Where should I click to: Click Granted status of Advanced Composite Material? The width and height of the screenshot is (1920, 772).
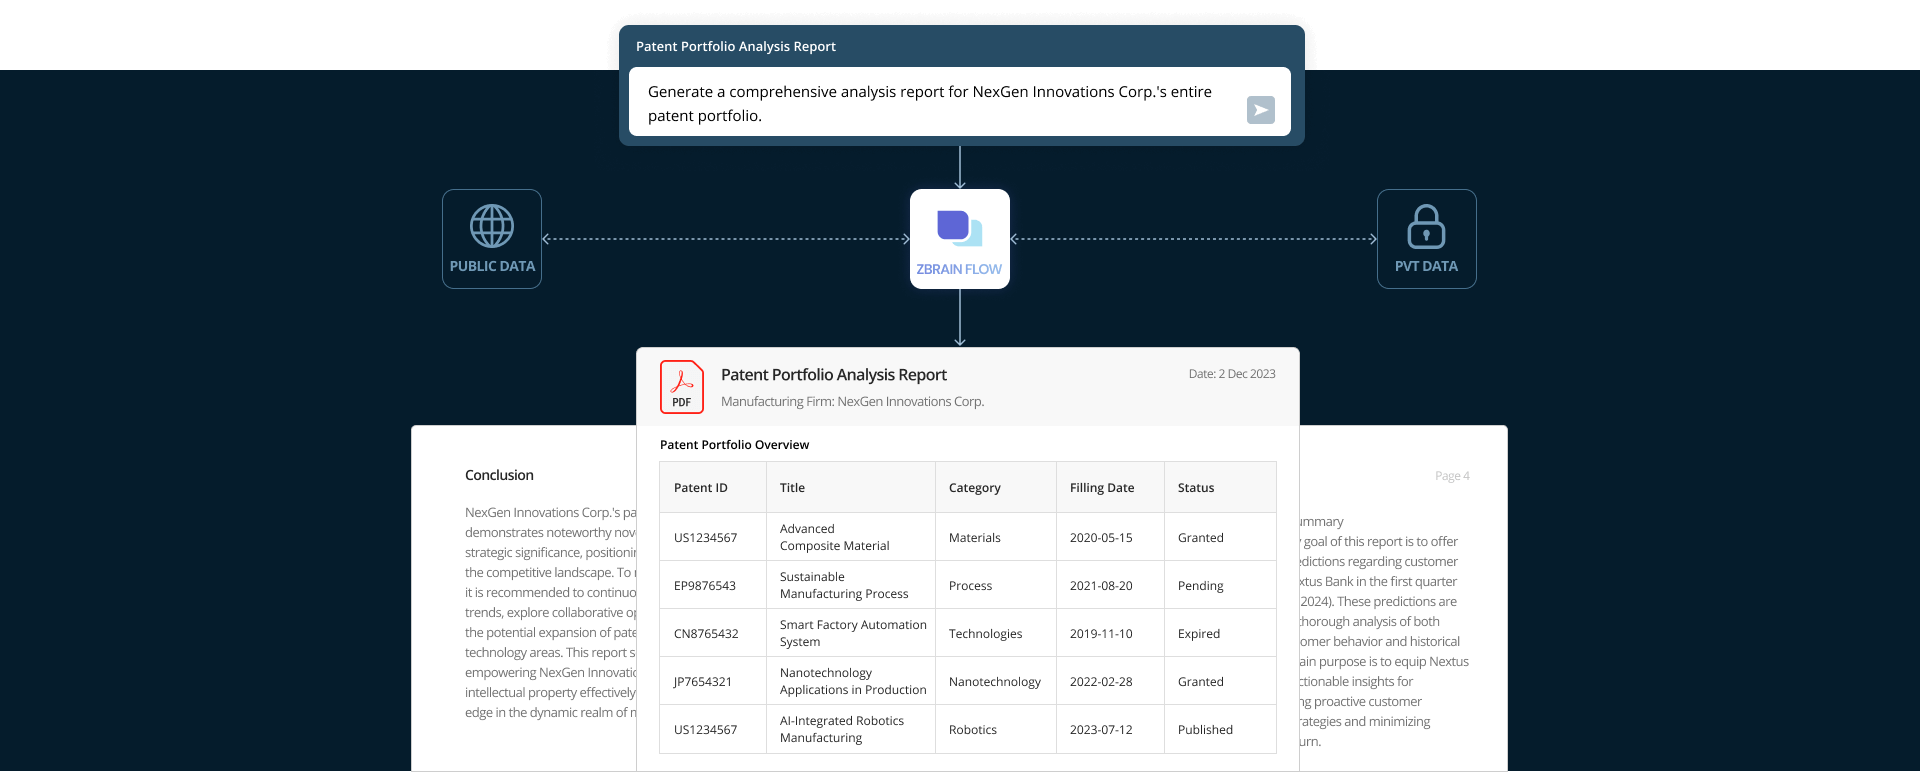coord(1201,538)
